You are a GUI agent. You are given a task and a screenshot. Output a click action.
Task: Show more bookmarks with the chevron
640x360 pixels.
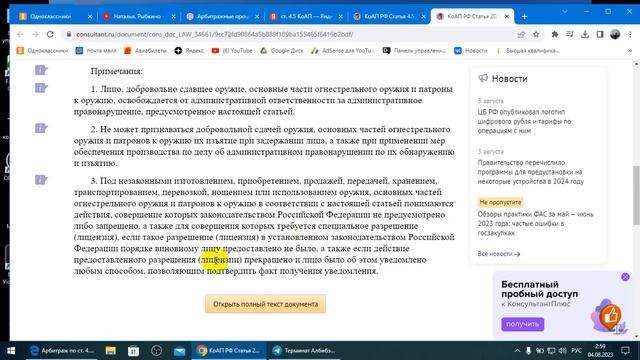pyautogui.click(x=630, y=51)
